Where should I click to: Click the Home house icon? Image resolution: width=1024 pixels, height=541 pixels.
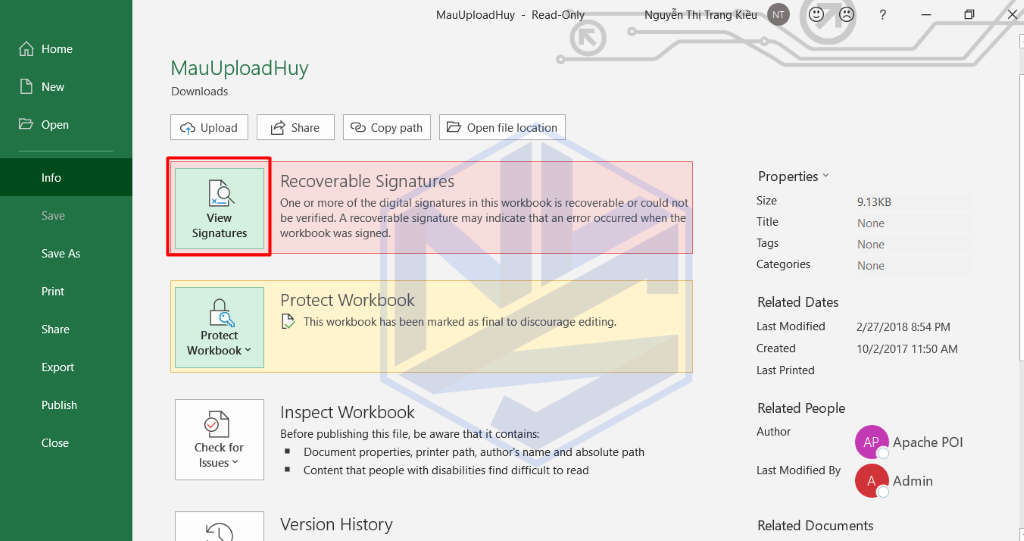click(x=26, y=49)
